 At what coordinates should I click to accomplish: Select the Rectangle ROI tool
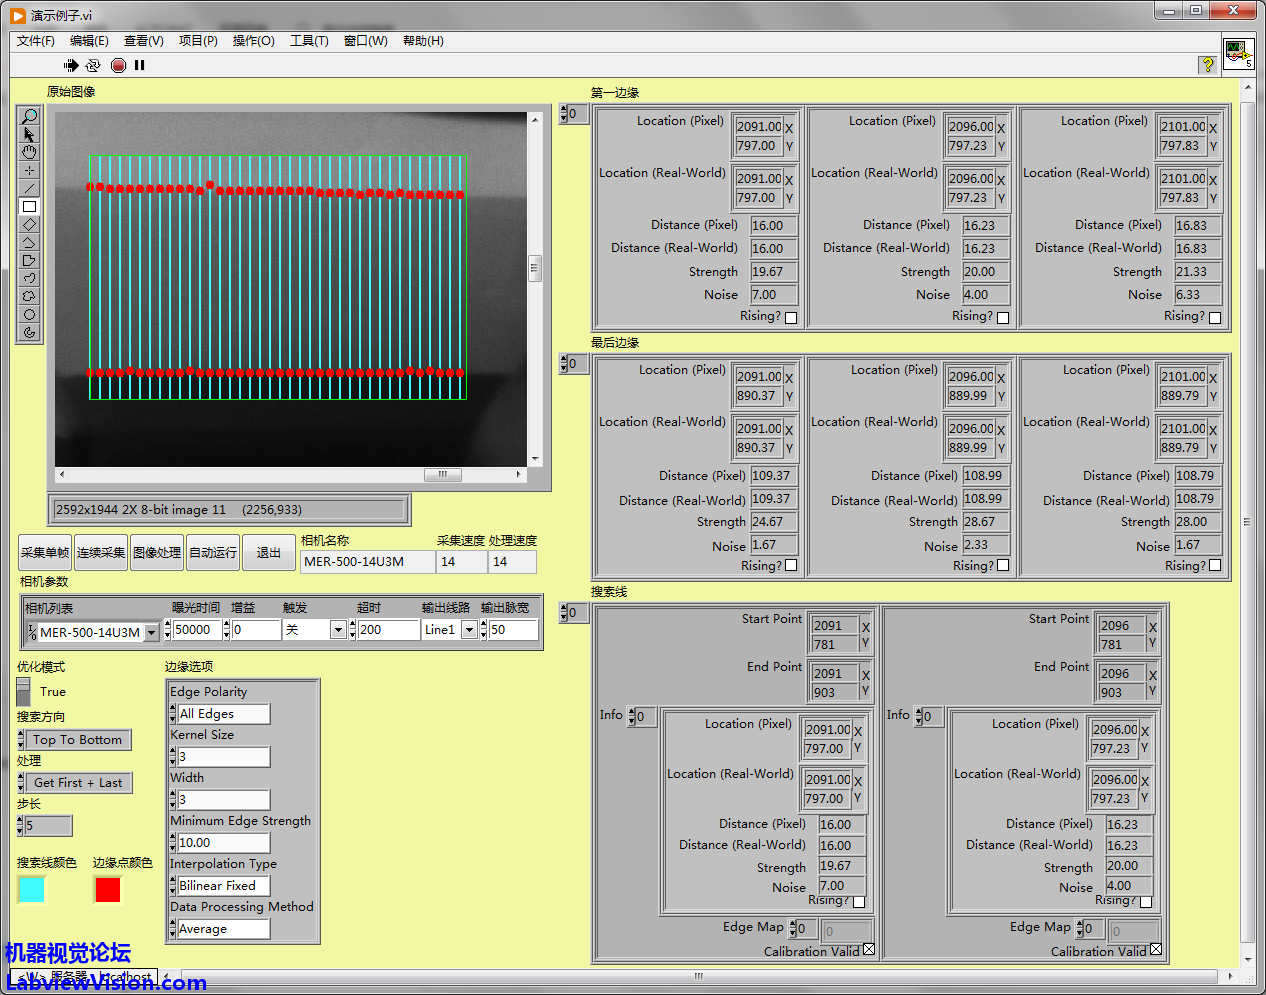(29, 206)
